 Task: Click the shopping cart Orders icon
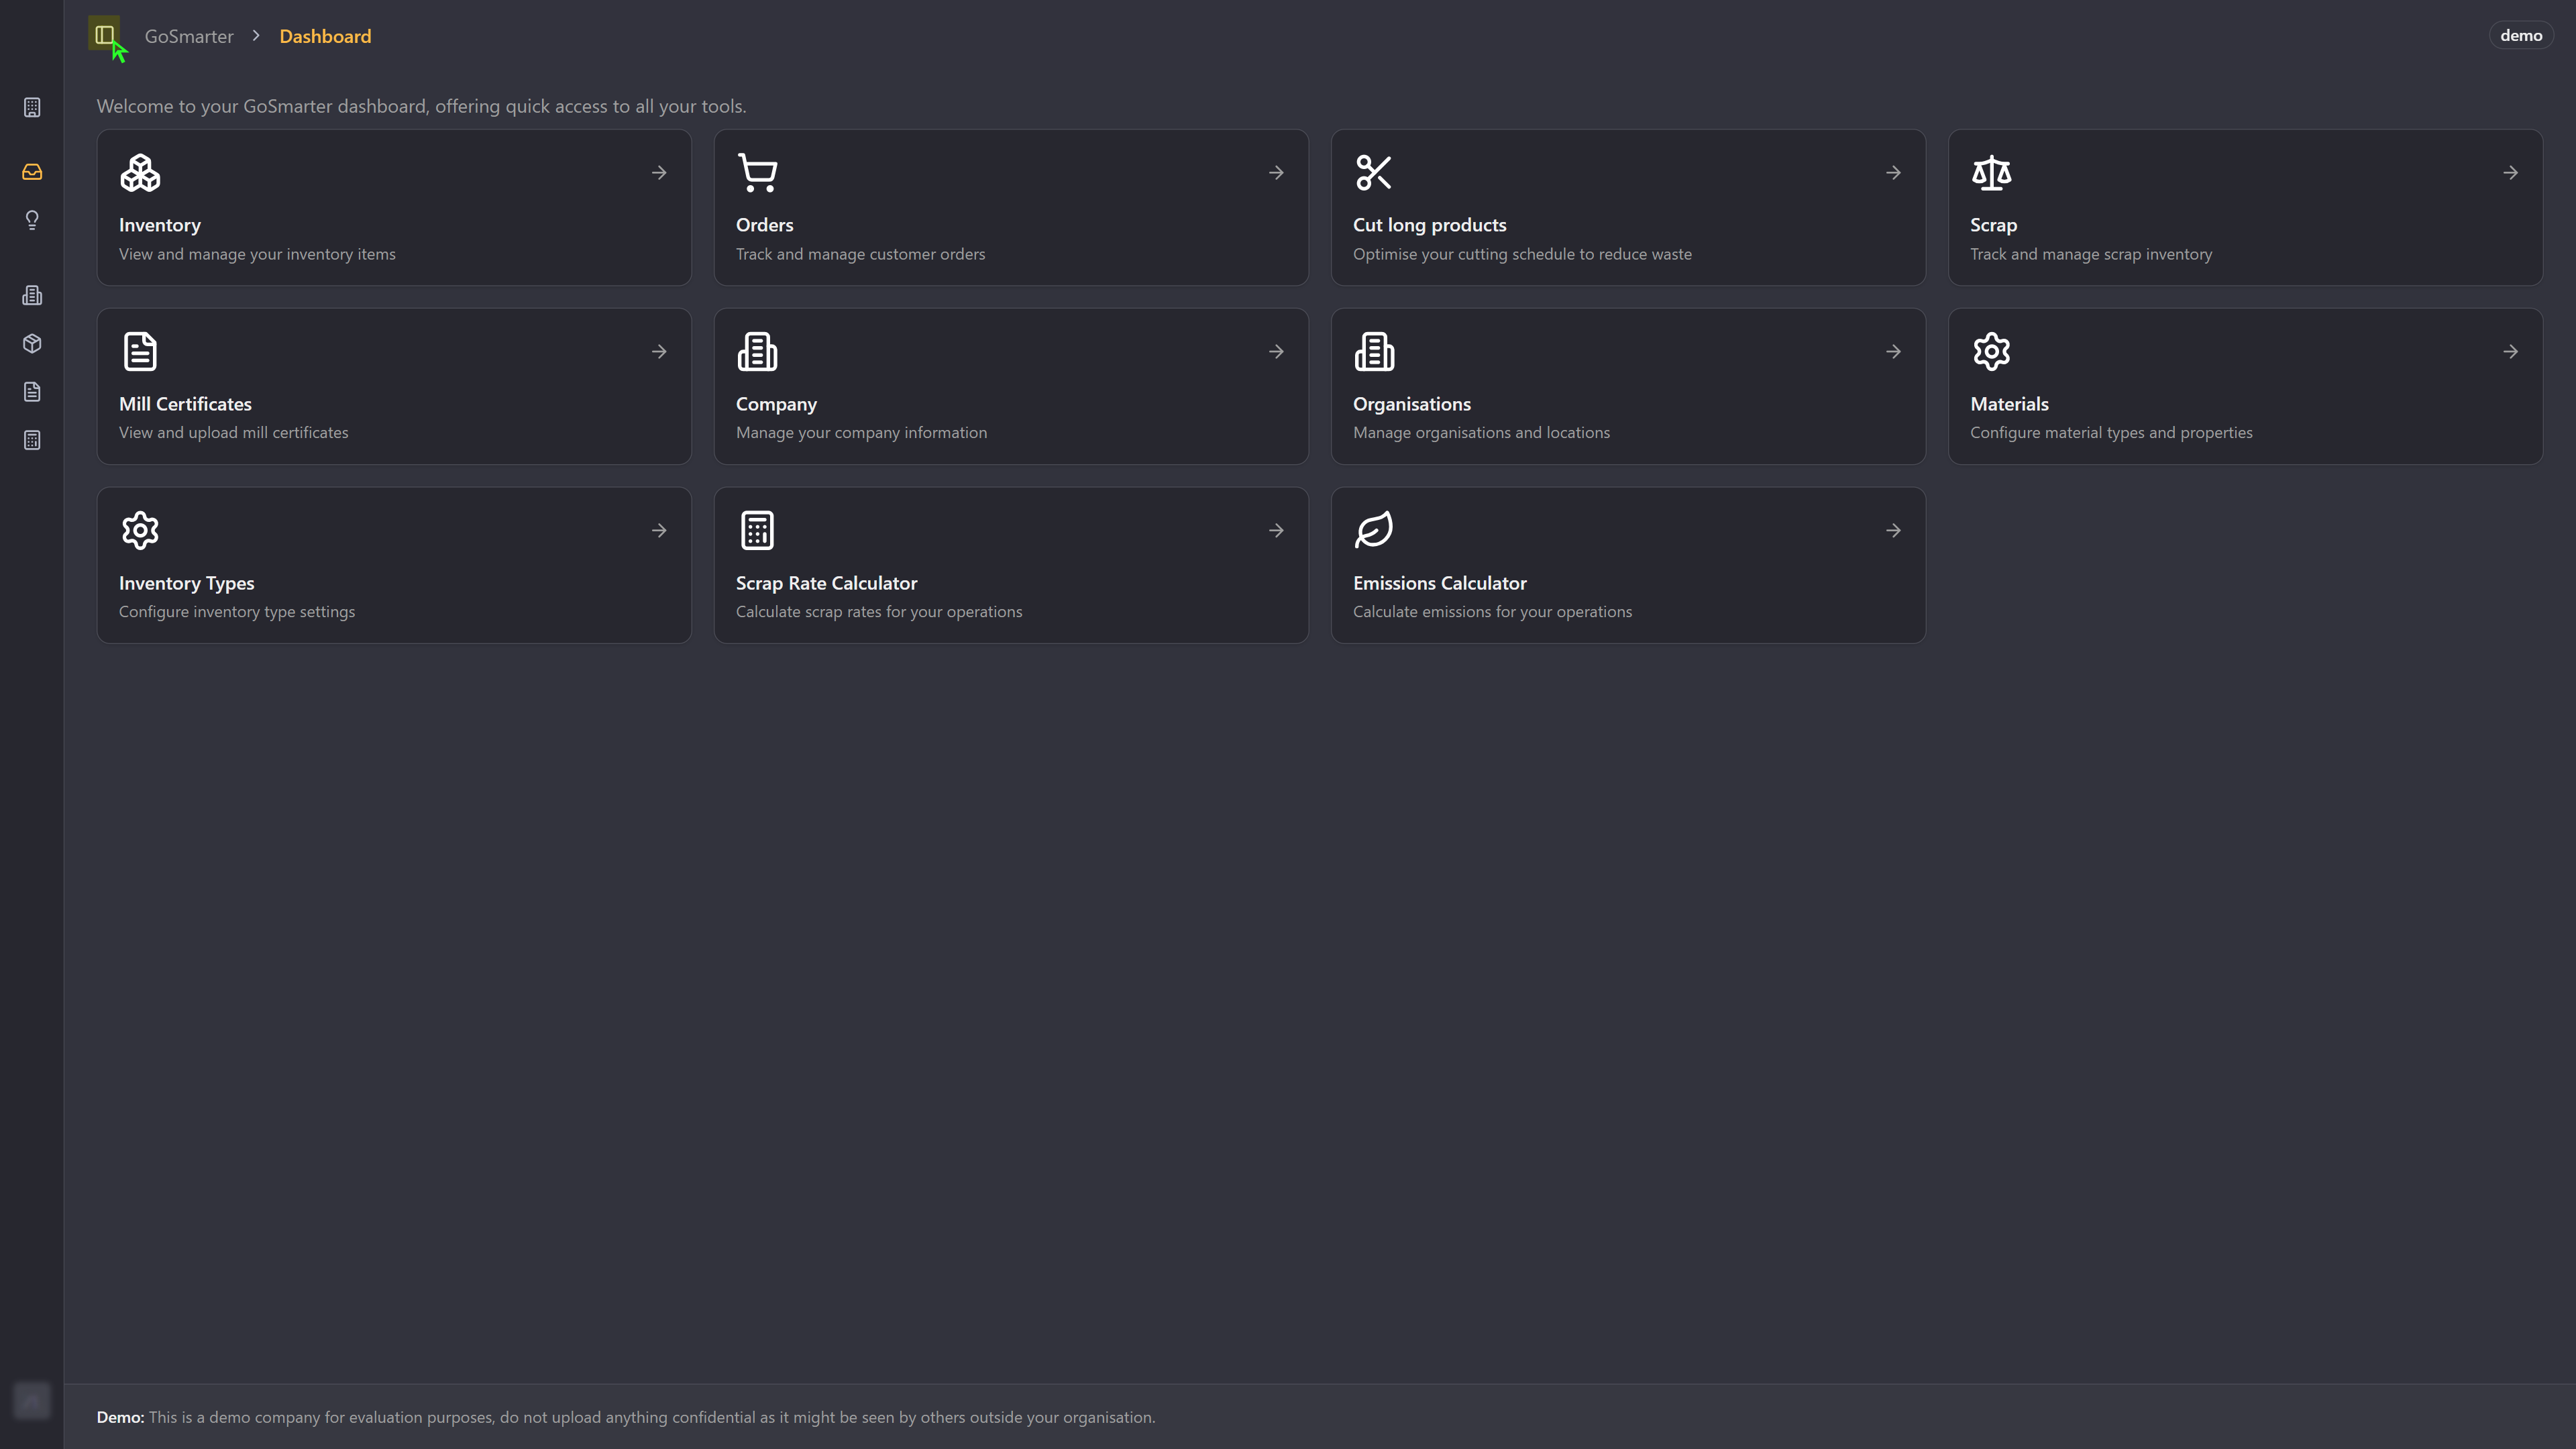757,173
